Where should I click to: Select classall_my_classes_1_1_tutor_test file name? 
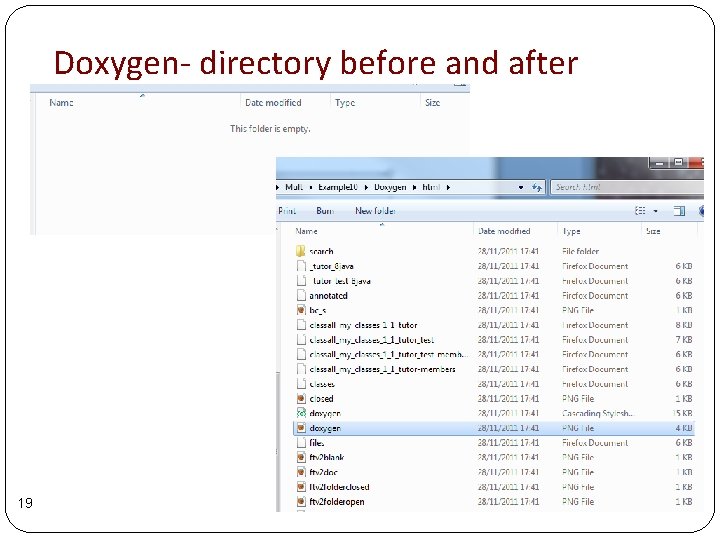[371, 340]
